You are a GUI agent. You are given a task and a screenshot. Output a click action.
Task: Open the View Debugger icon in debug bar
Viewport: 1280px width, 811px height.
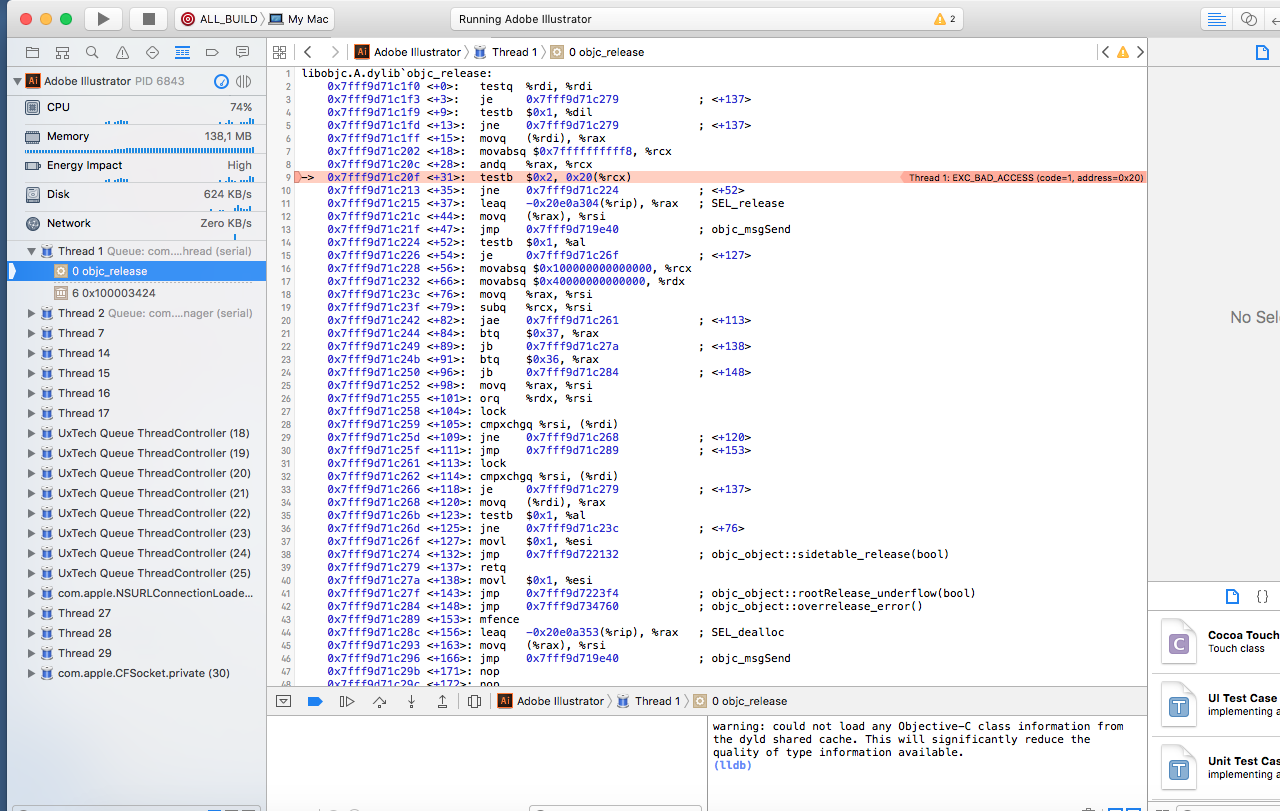(475, 701)
